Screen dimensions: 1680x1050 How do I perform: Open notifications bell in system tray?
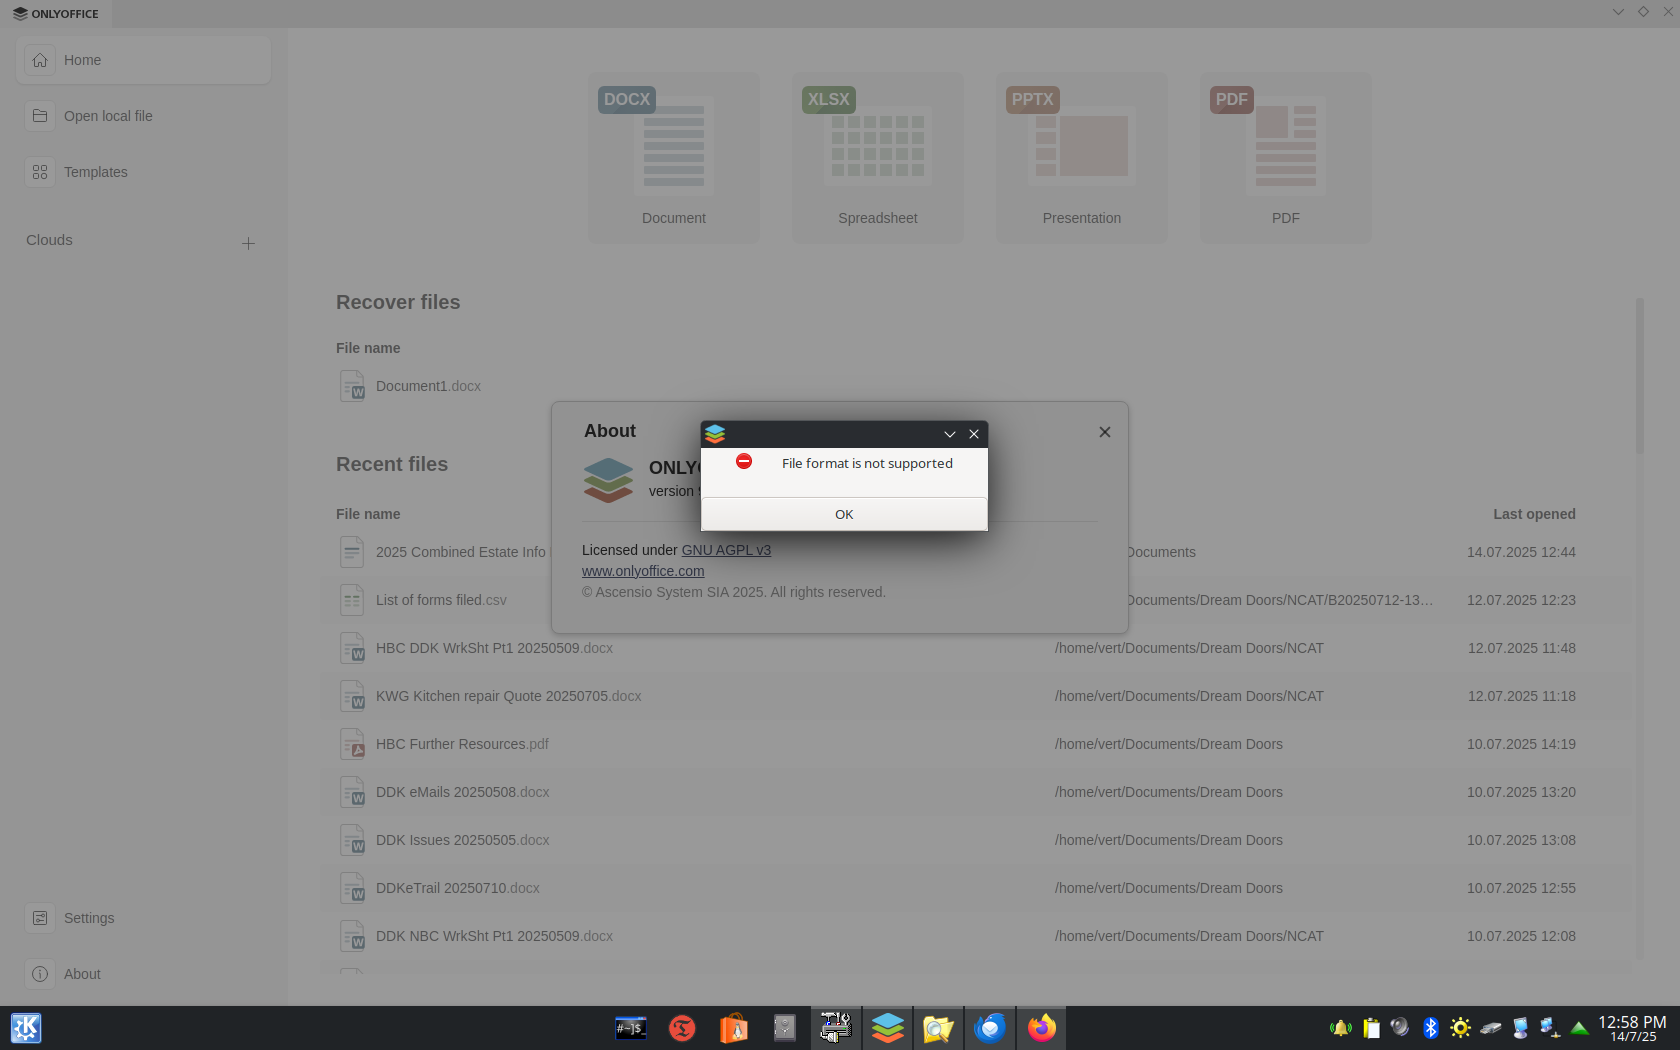coord(1341,1028)
